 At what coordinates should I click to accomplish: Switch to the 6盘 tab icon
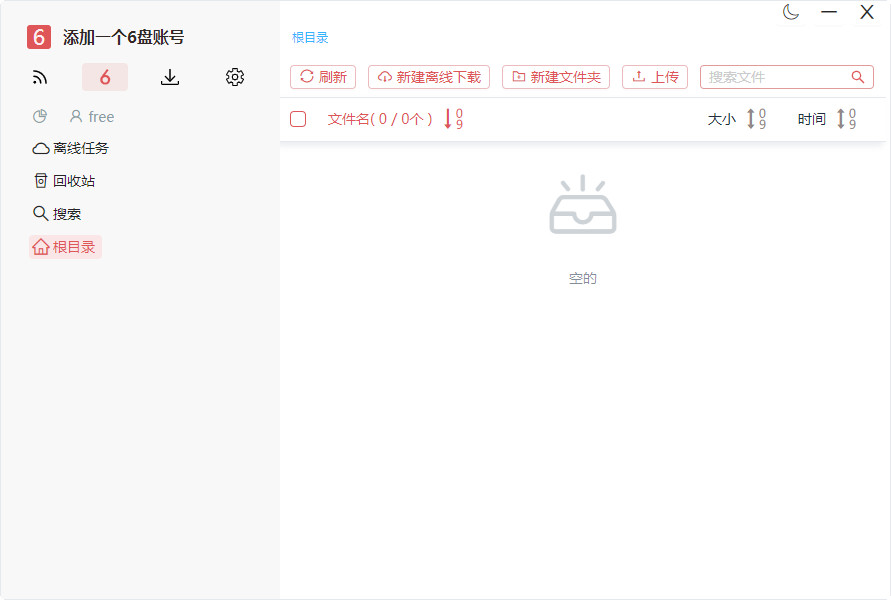click(105, 77)
